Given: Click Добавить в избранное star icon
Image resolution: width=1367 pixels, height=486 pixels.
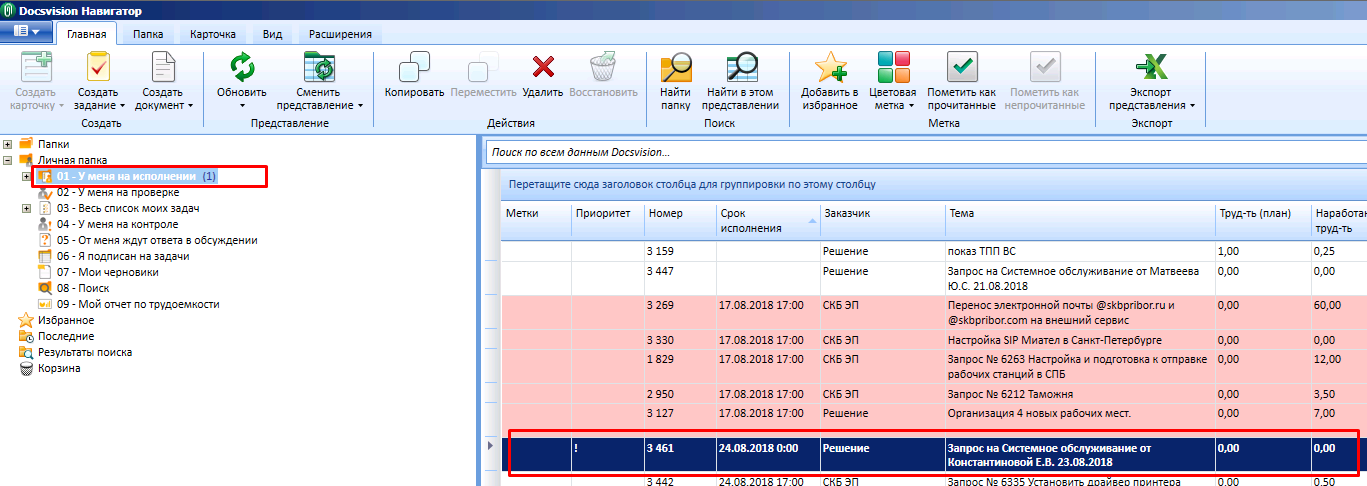Looking at the screenshot, I should tap(830, 68).
